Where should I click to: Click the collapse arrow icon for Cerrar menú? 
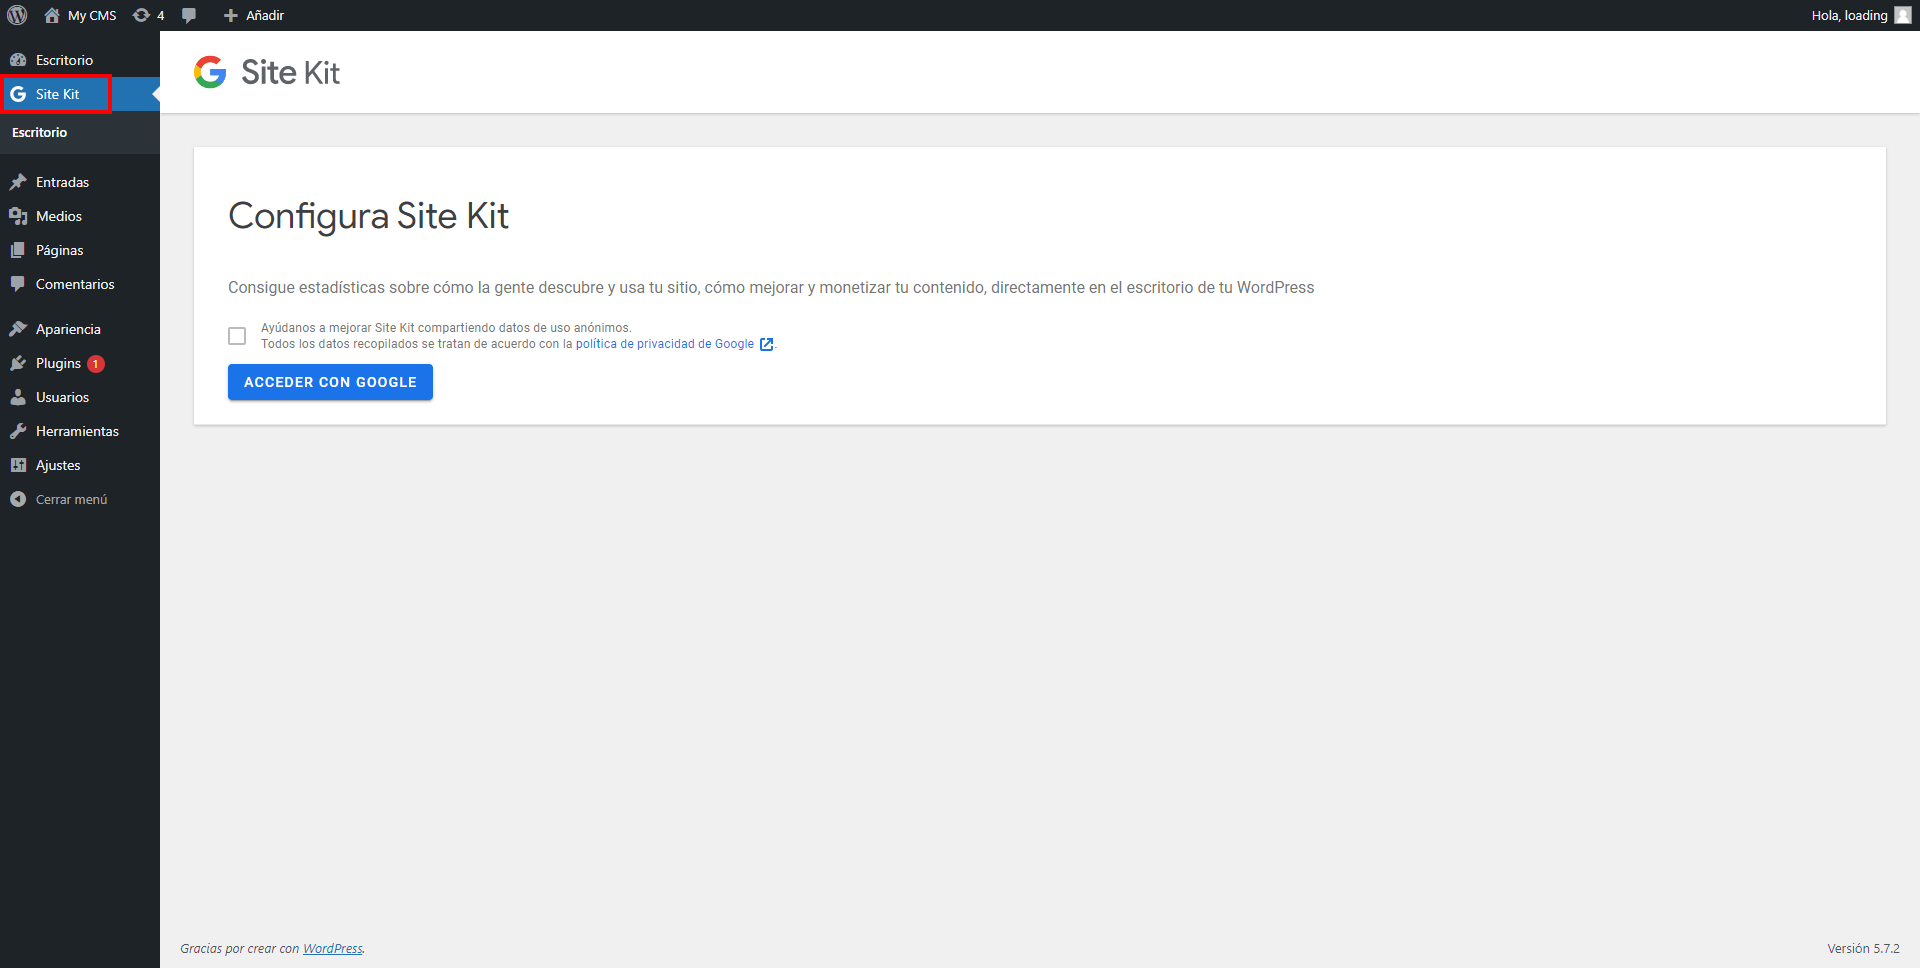point(18,499)
